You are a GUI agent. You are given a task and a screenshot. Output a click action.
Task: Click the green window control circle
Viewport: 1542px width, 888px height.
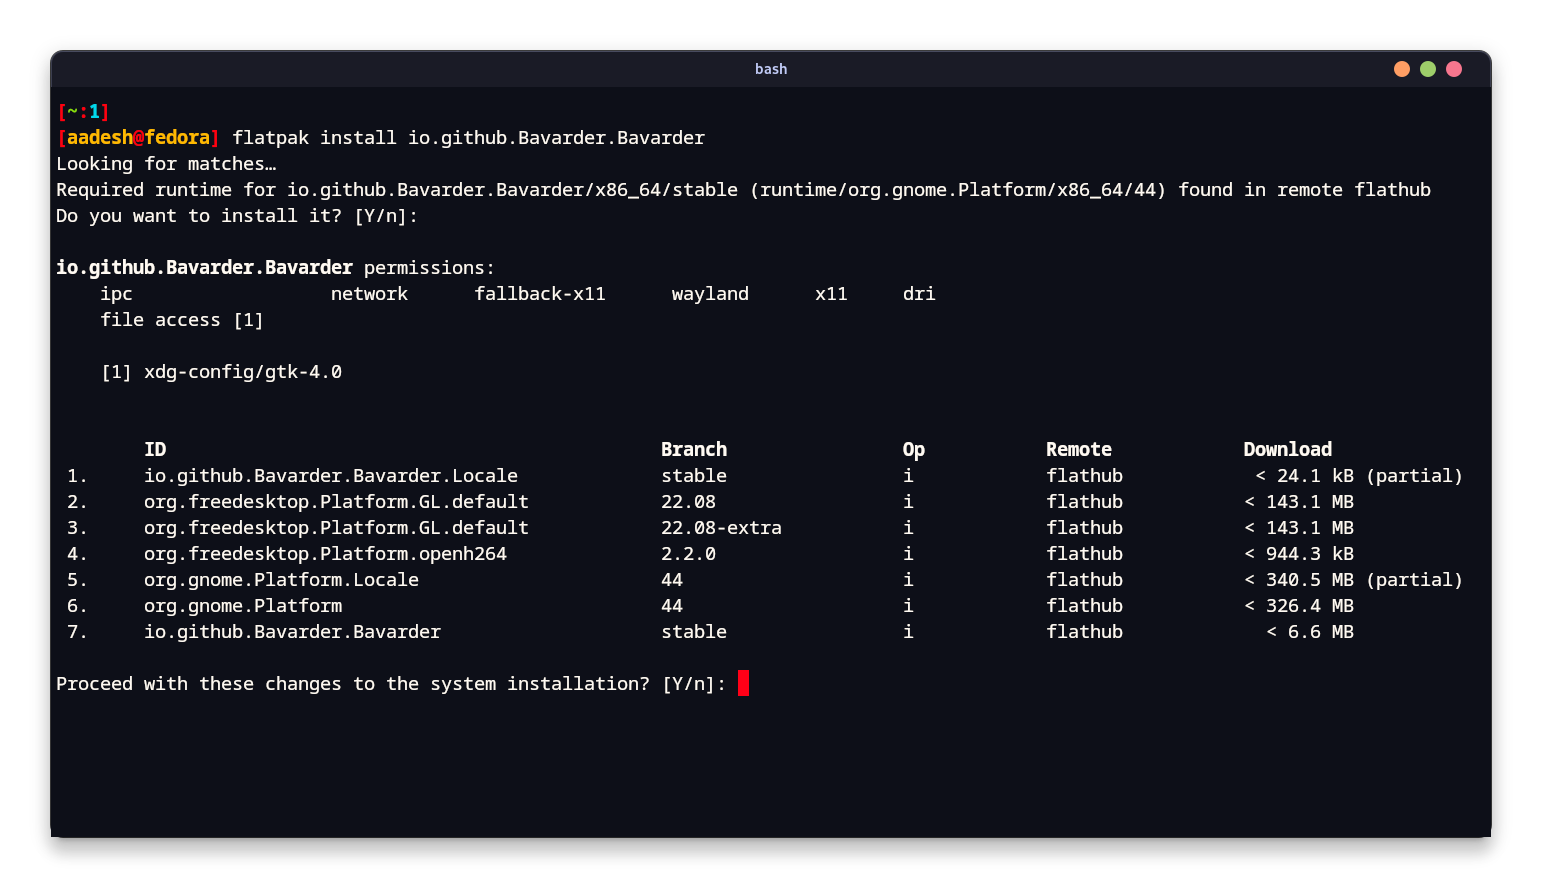[1427, 69]
